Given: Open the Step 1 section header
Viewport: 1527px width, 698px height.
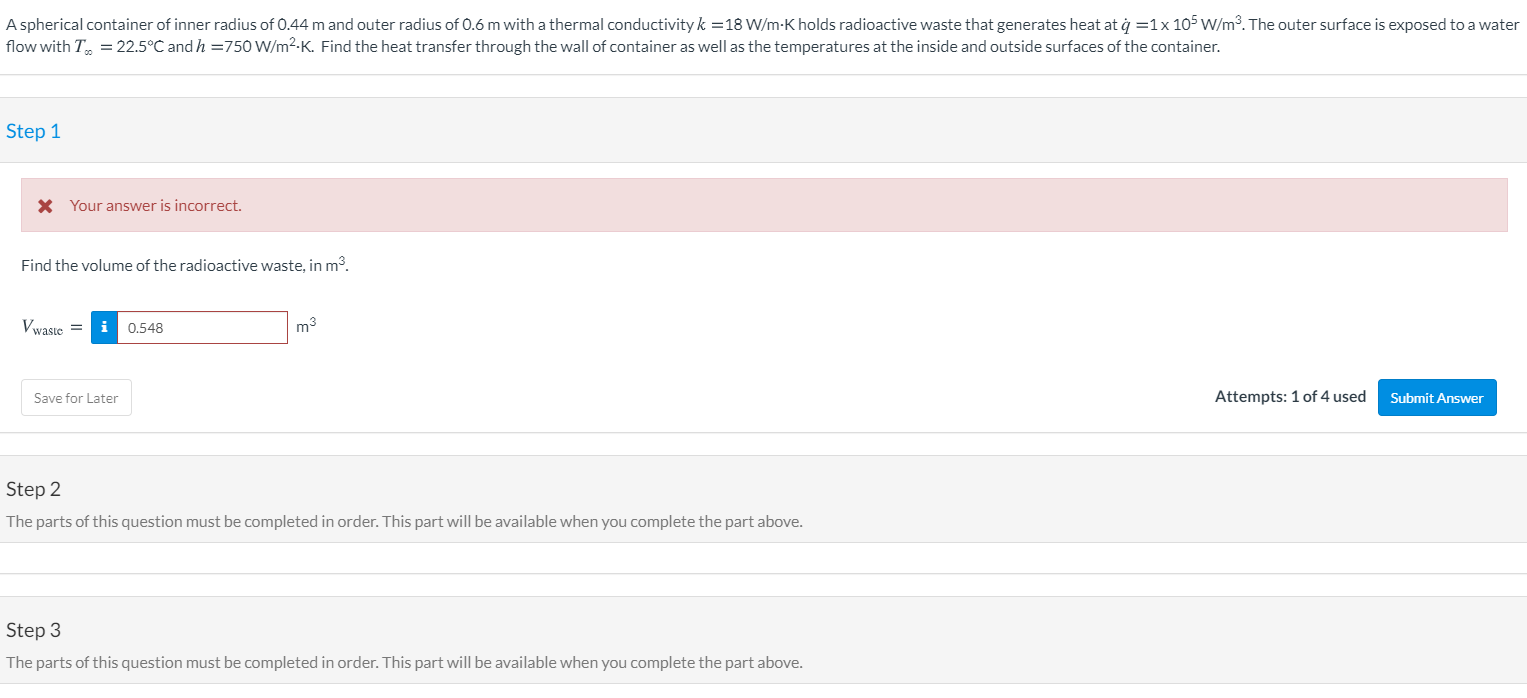Looking at the screenshot, I should [x=33, y=130].
